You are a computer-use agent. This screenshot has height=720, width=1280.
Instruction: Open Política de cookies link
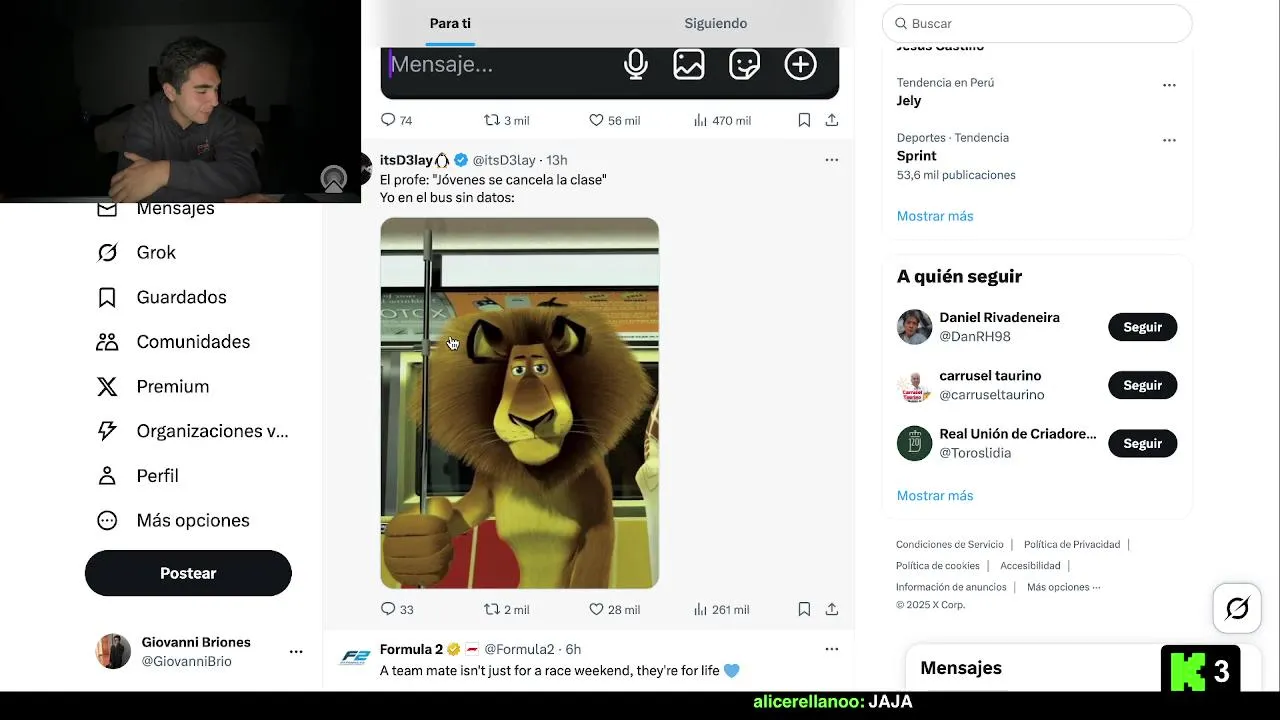(x=938, y=566)
